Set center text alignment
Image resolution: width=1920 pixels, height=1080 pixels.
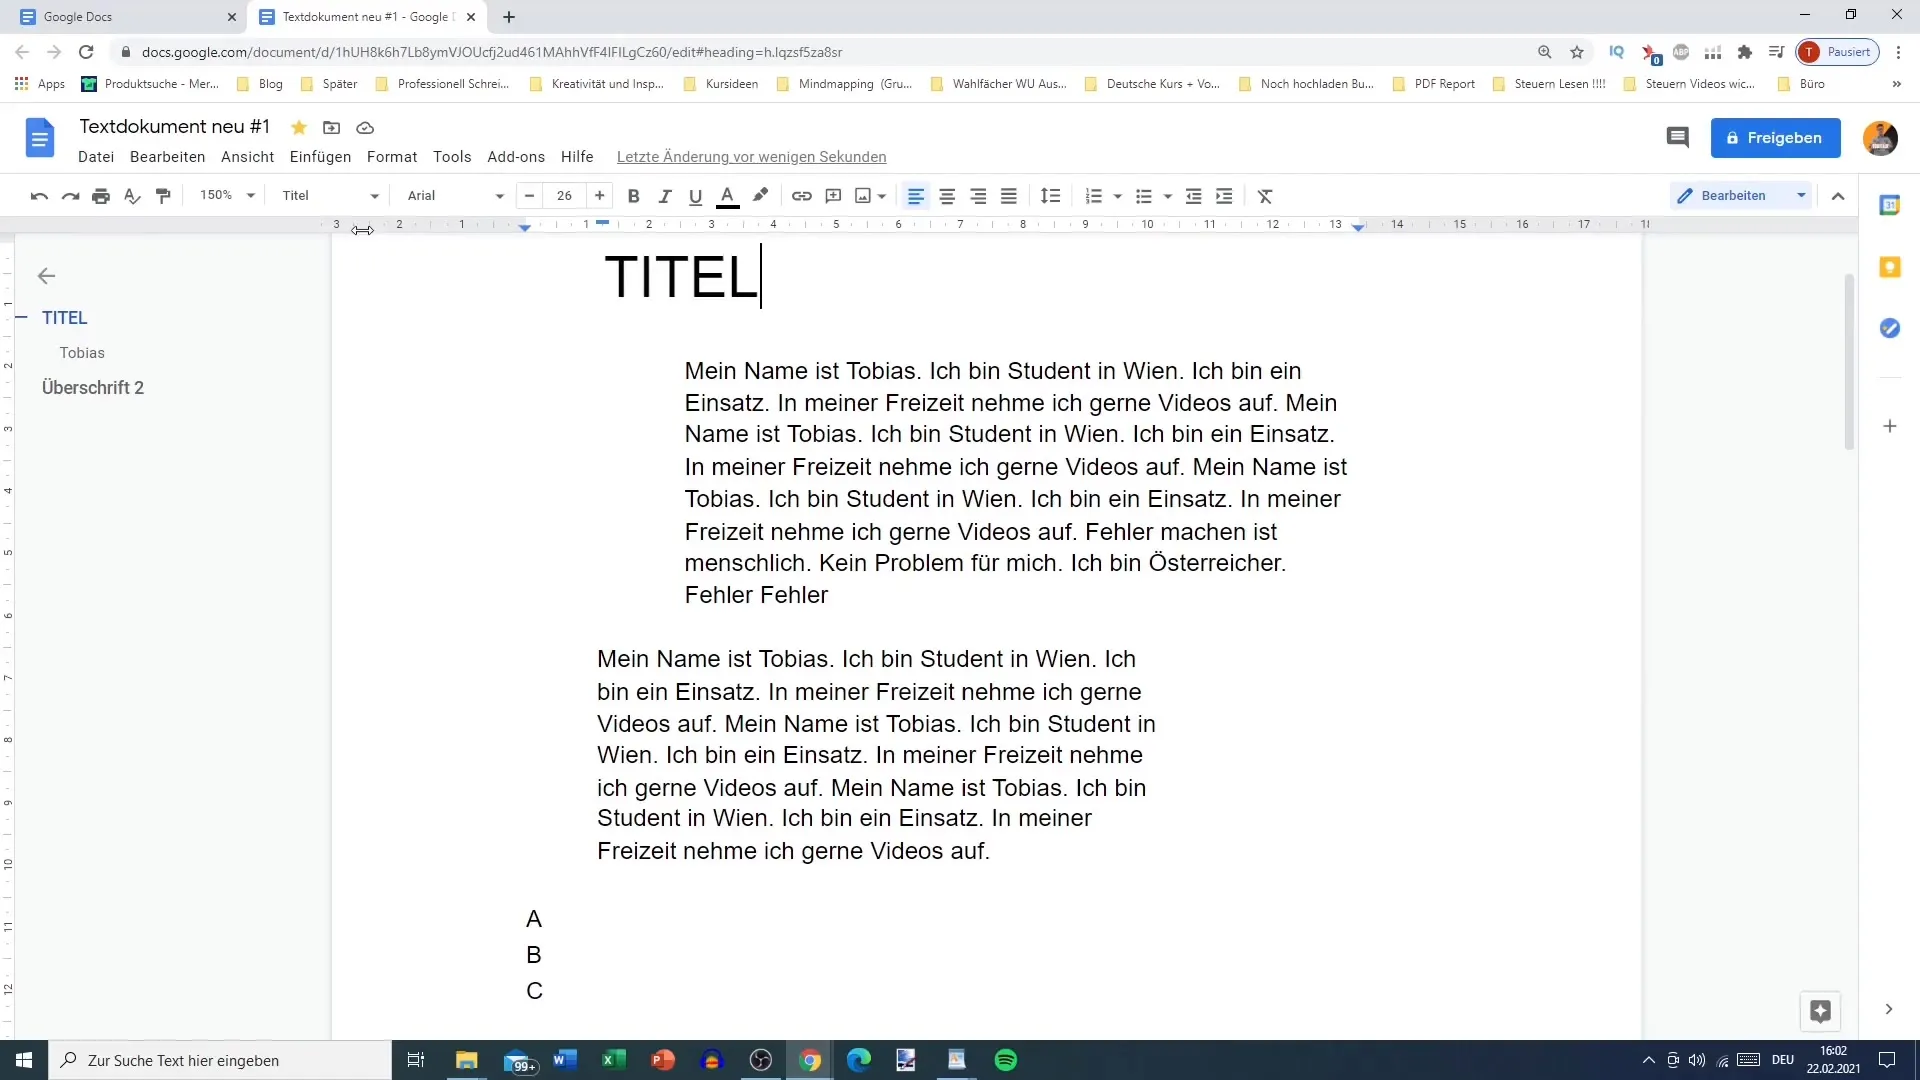[947, 196]
